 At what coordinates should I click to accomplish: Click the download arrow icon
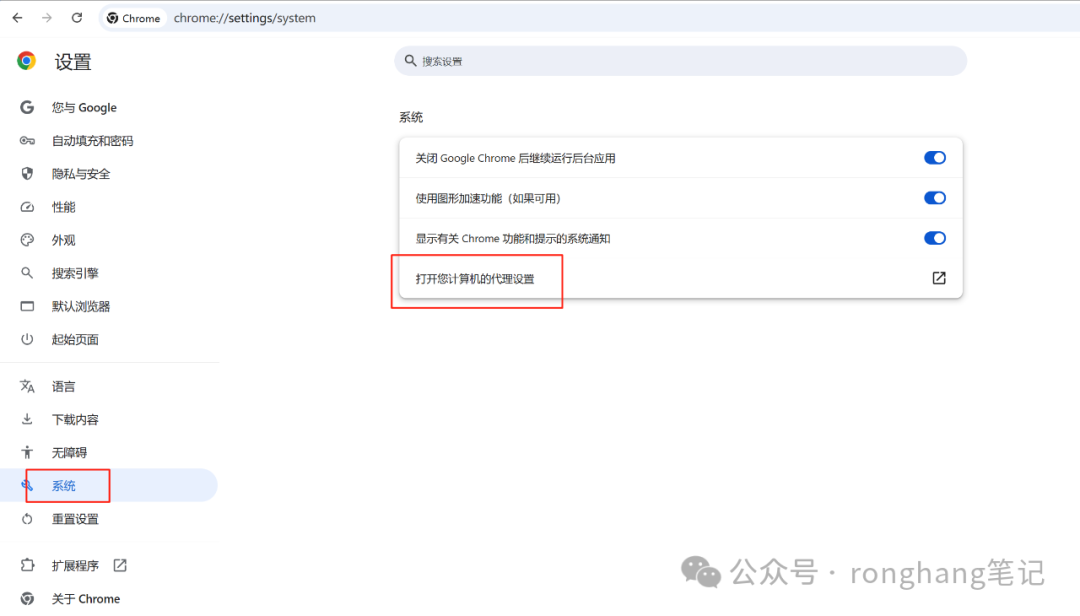[x=27, y=419]
